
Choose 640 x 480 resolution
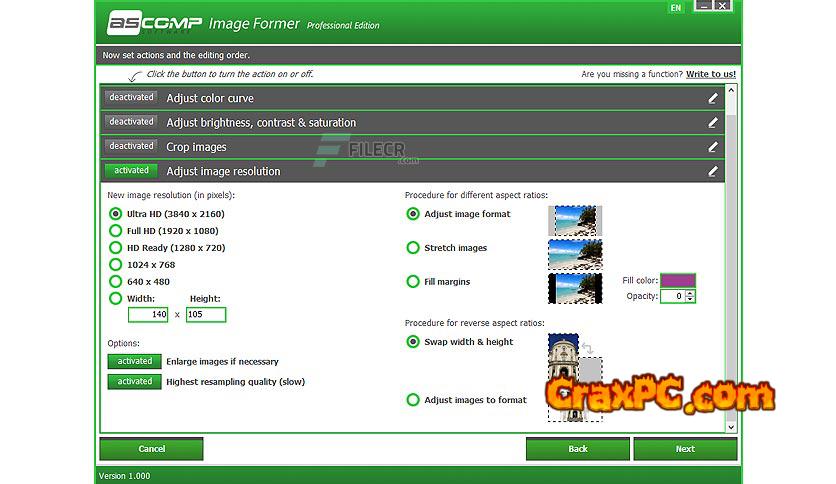tap(115, 282)
